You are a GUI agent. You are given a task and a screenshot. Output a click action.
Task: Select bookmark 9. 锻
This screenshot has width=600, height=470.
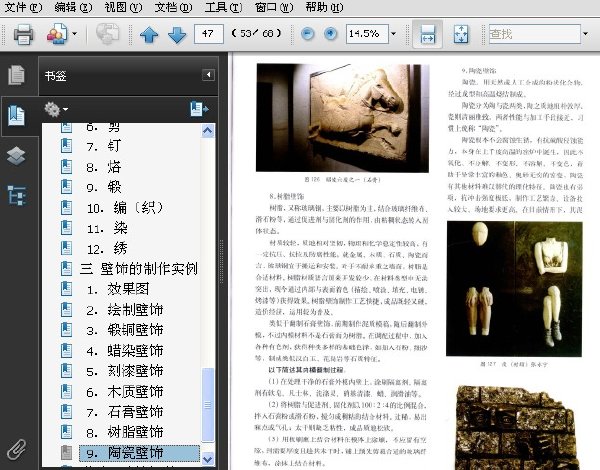(x=104, y=187)
